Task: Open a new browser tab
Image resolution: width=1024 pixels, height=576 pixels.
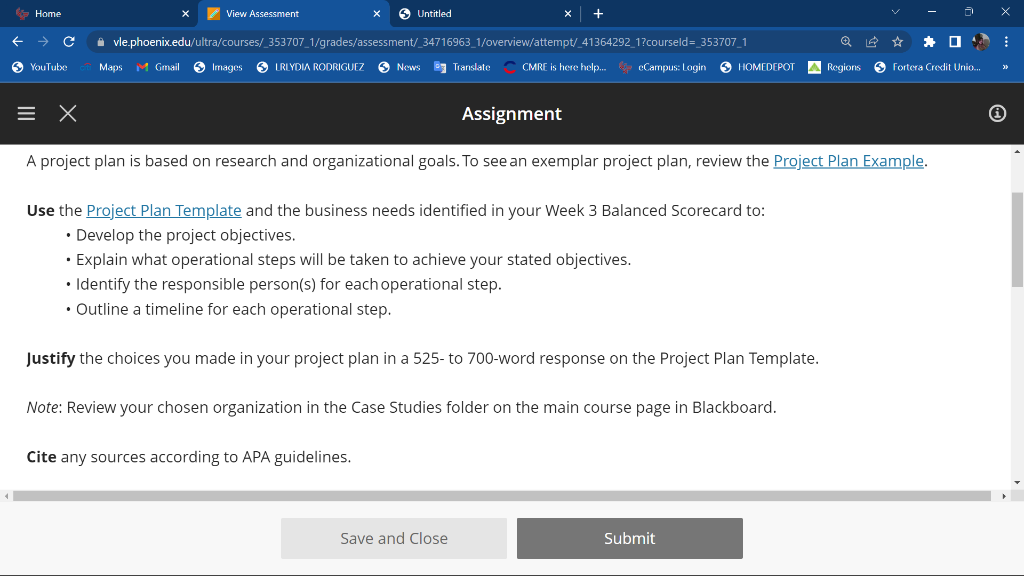Action: [x=598, y=14]
